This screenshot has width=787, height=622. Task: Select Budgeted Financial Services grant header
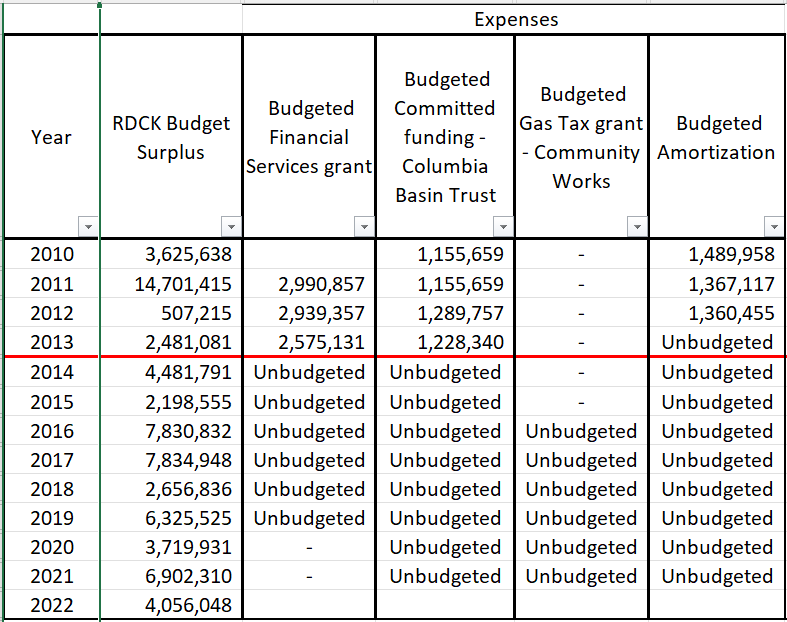309,137
